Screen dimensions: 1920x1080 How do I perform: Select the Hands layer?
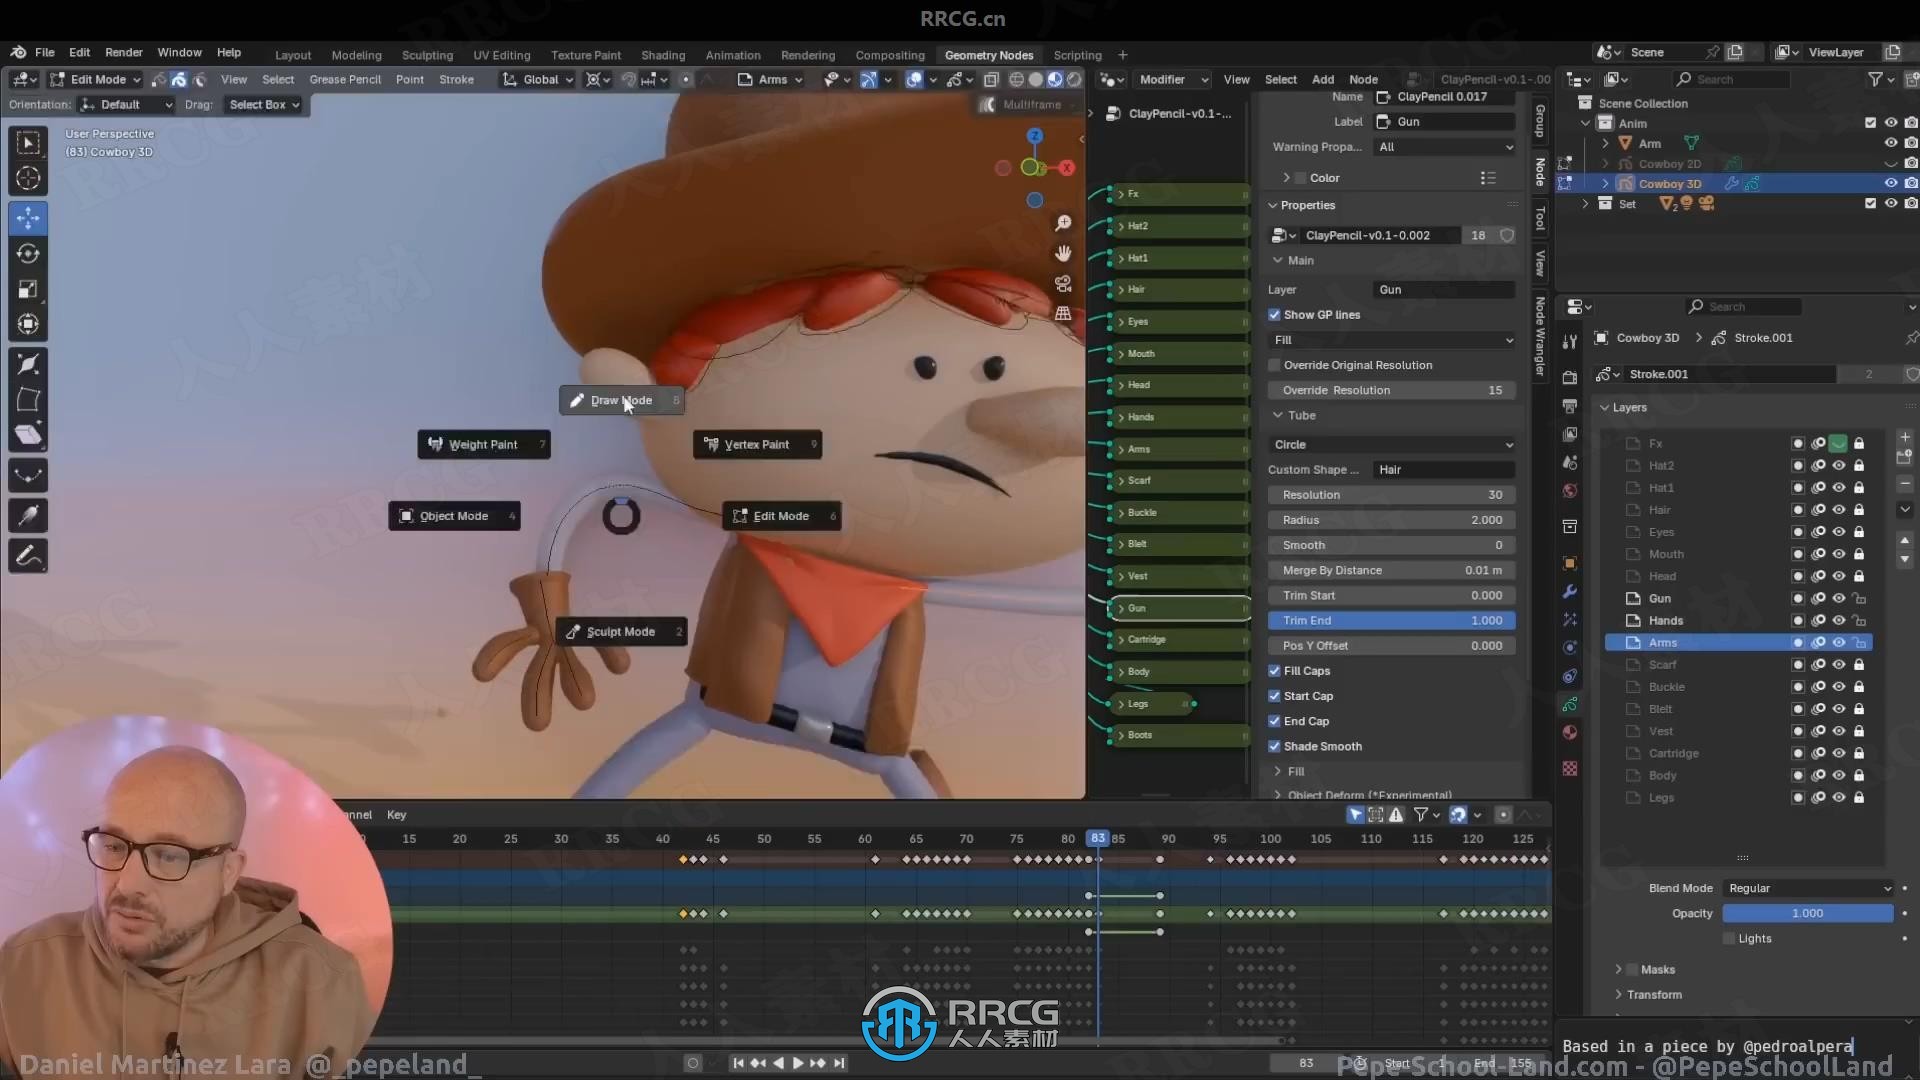coord(1666,621)
